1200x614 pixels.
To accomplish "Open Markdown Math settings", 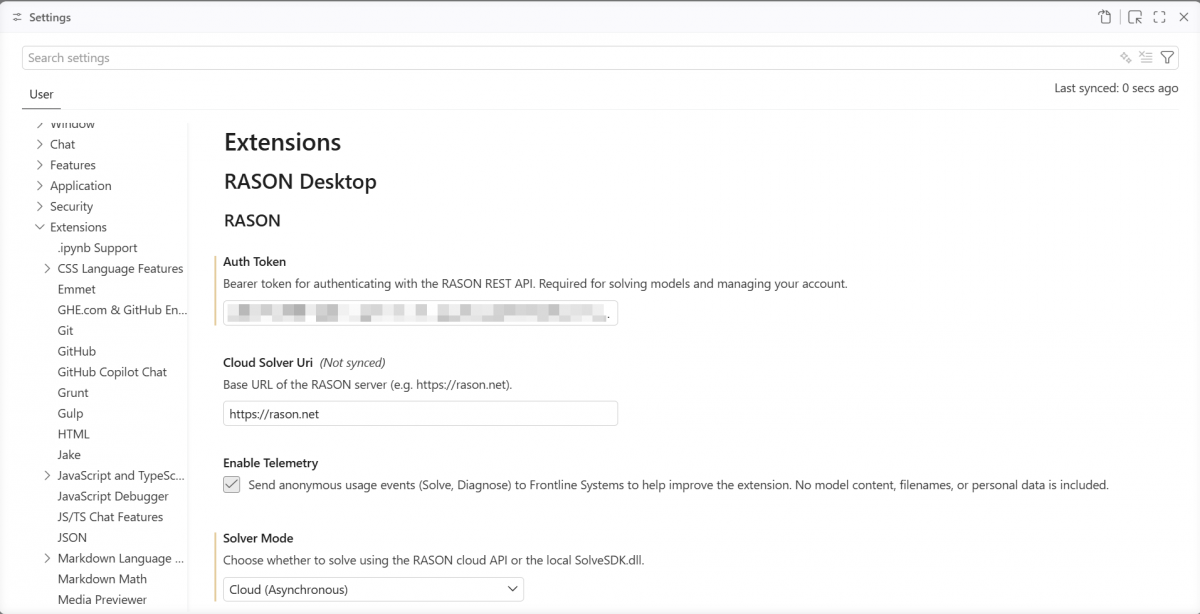I will tap(102, 579).
